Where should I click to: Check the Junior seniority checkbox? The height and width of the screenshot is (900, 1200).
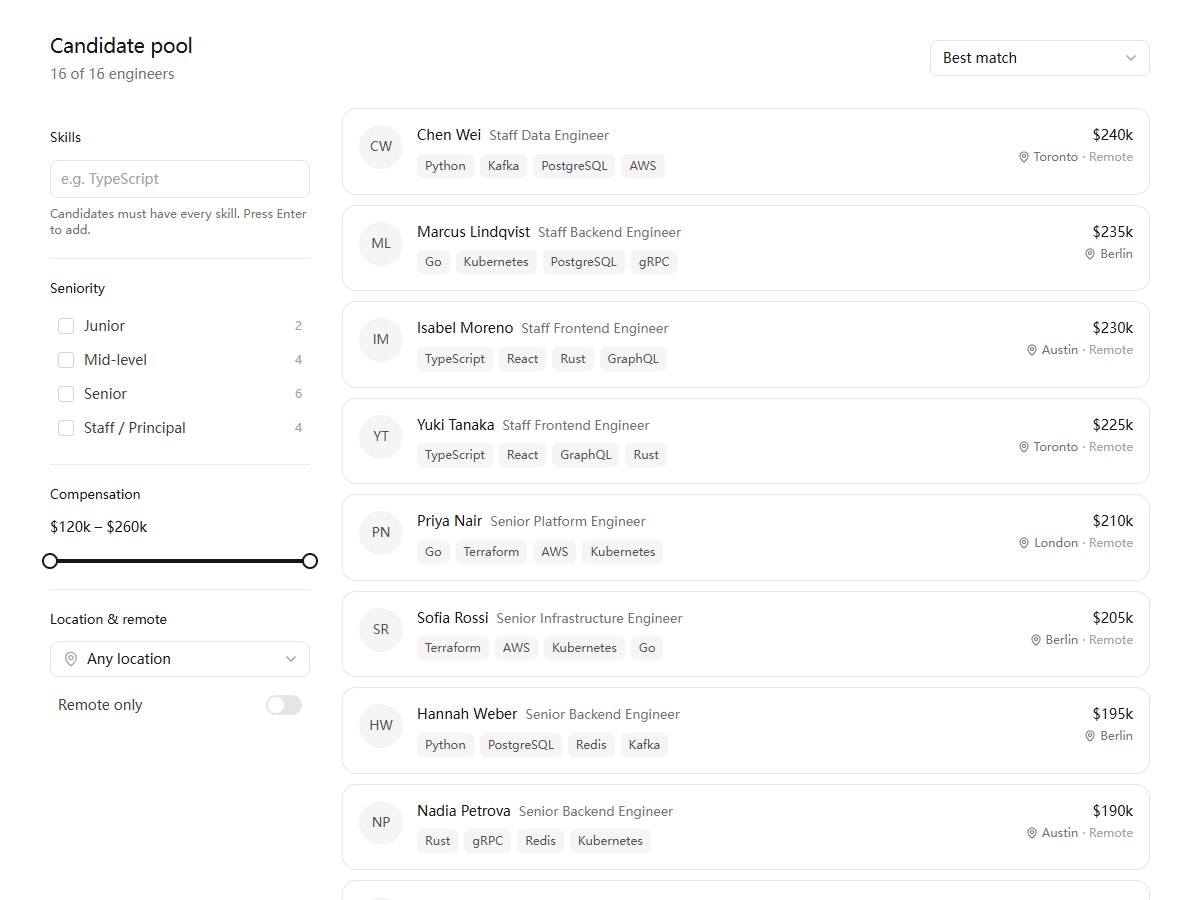click(x=66, y=326)
